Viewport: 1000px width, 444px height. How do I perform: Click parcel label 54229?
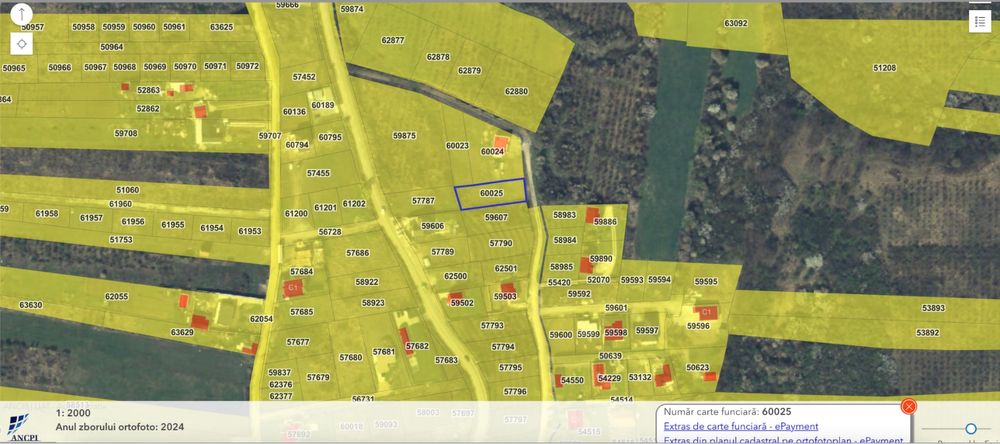pyautogui.click(x=609, y=378)
